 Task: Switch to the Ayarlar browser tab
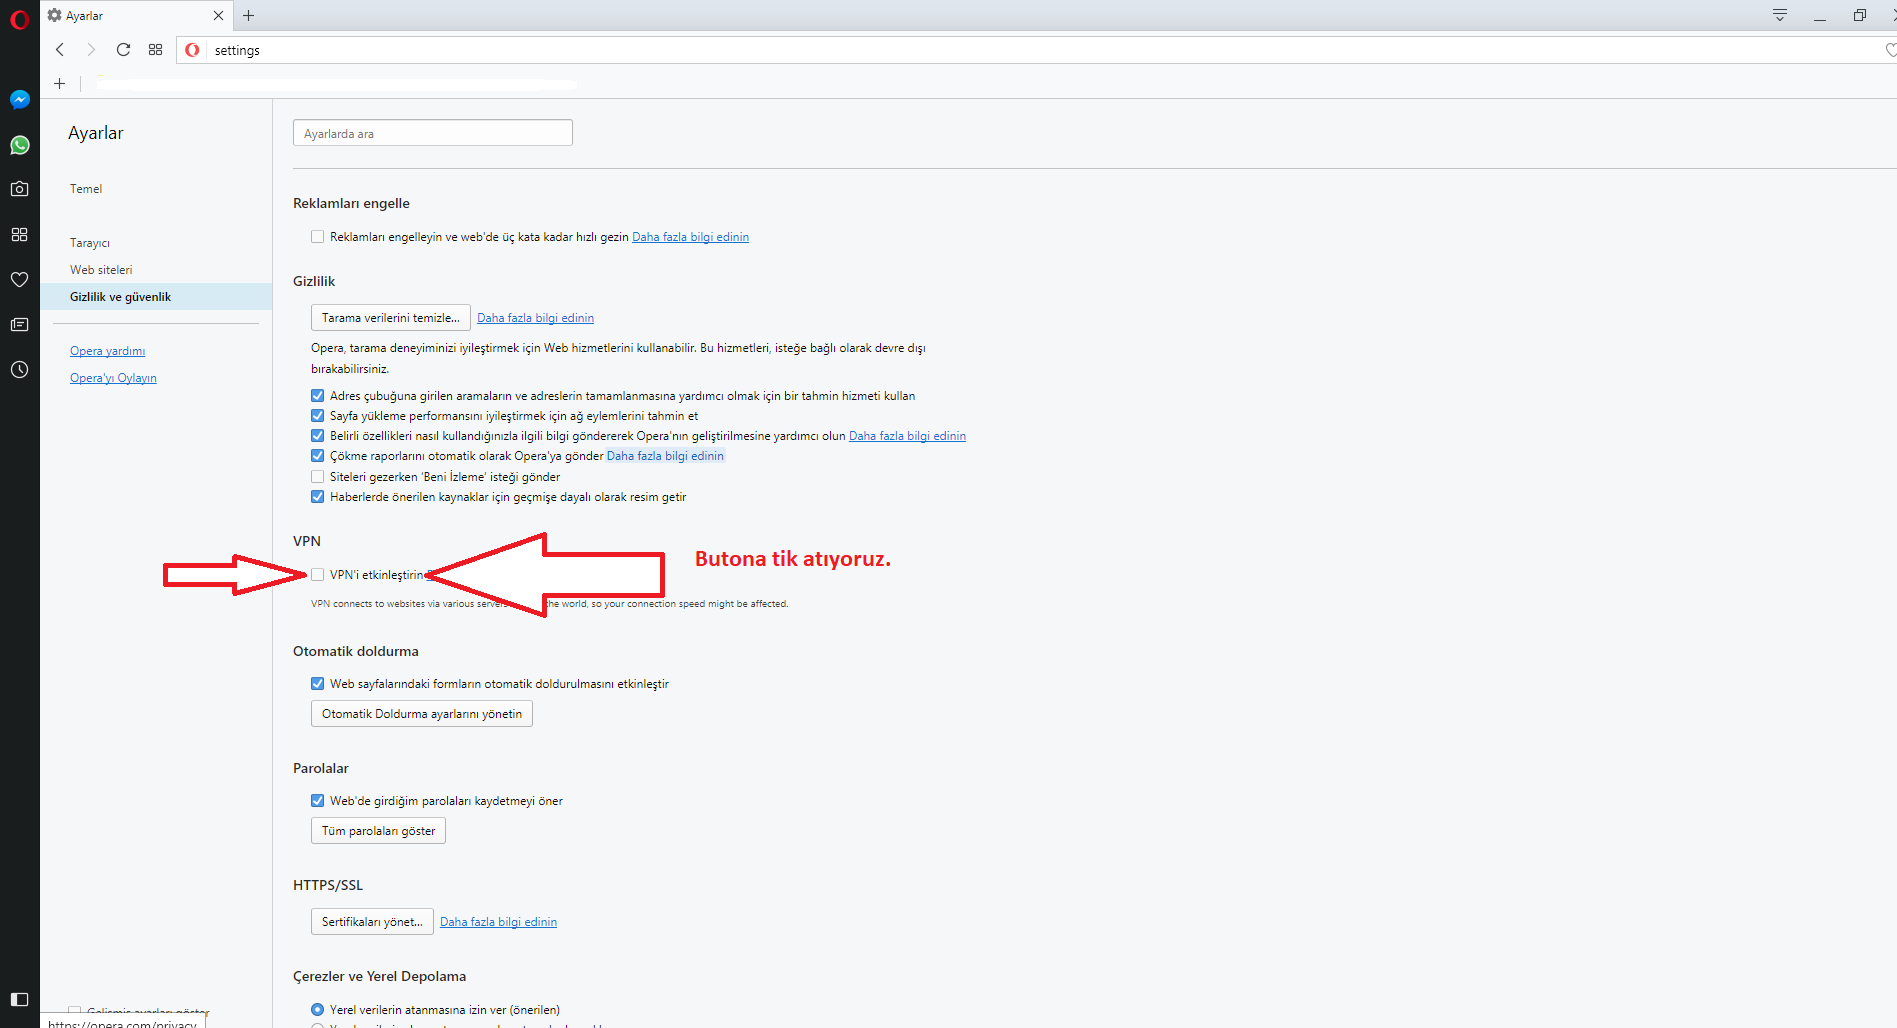pyautogui.click(x=135, y=15)
